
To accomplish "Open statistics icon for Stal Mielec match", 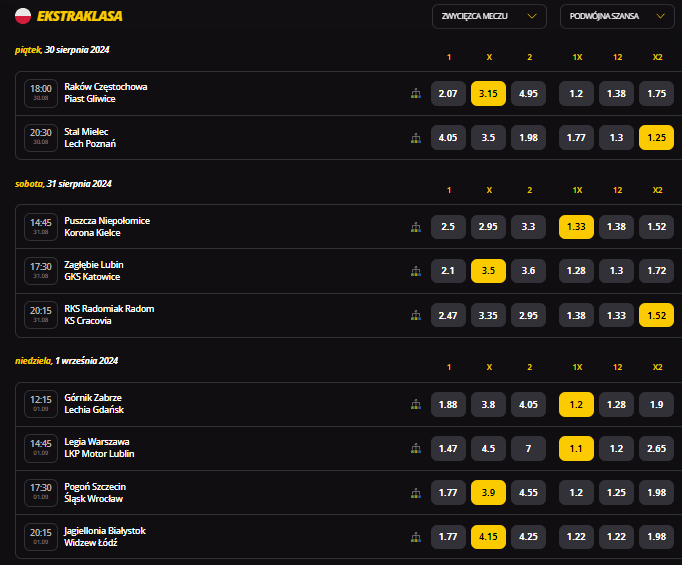I will pos(415,138).
